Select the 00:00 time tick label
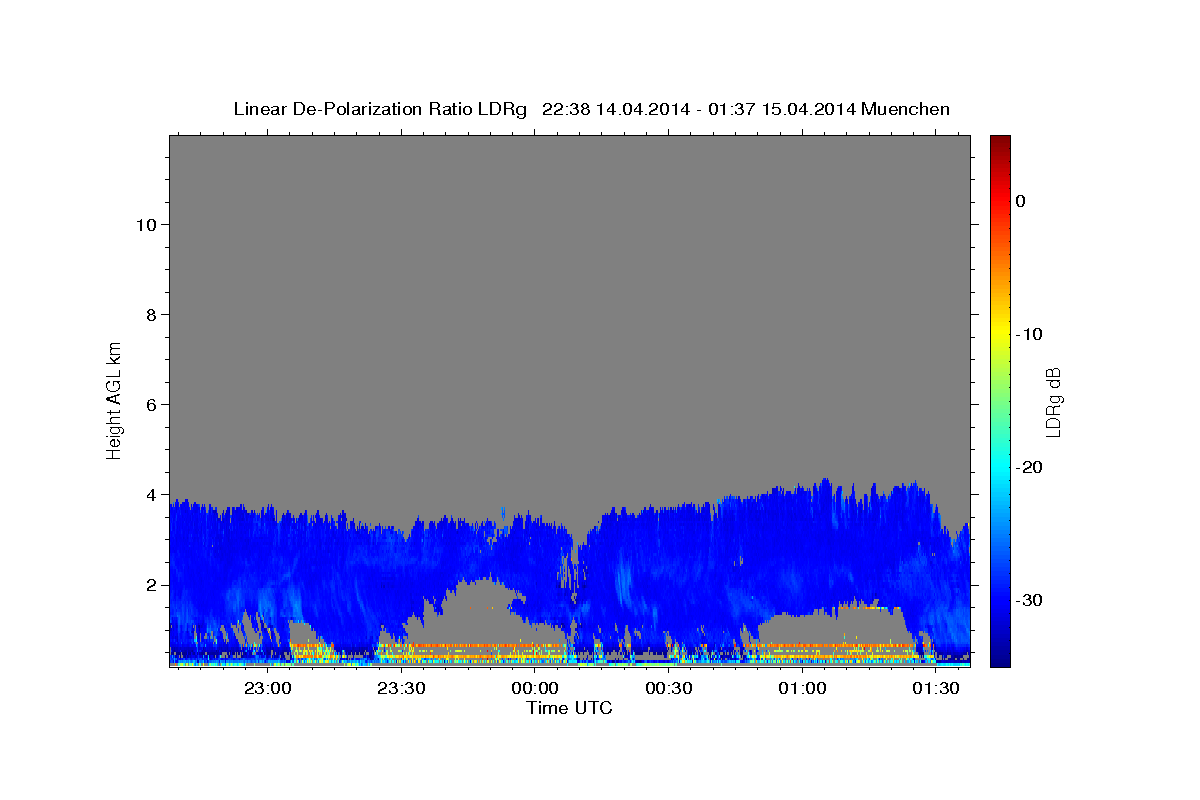 [x=535, y=689]
